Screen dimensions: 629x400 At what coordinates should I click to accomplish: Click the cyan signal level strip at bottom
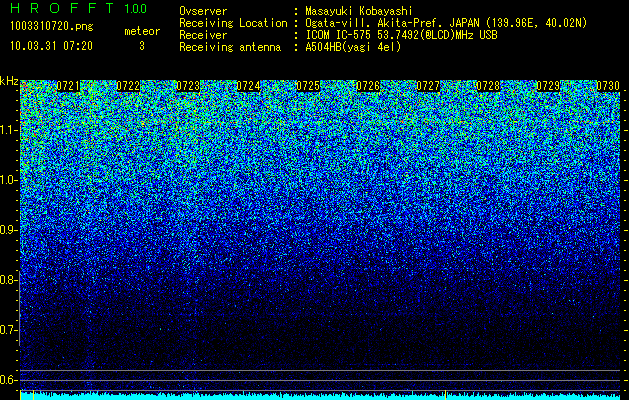320,396
